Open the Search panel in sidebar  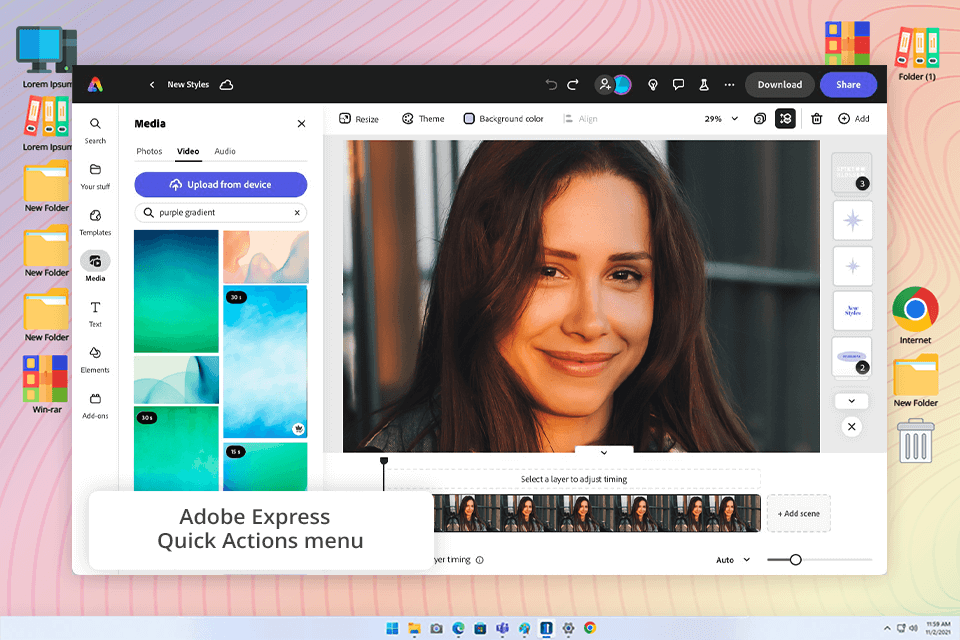tap(95, 130)
